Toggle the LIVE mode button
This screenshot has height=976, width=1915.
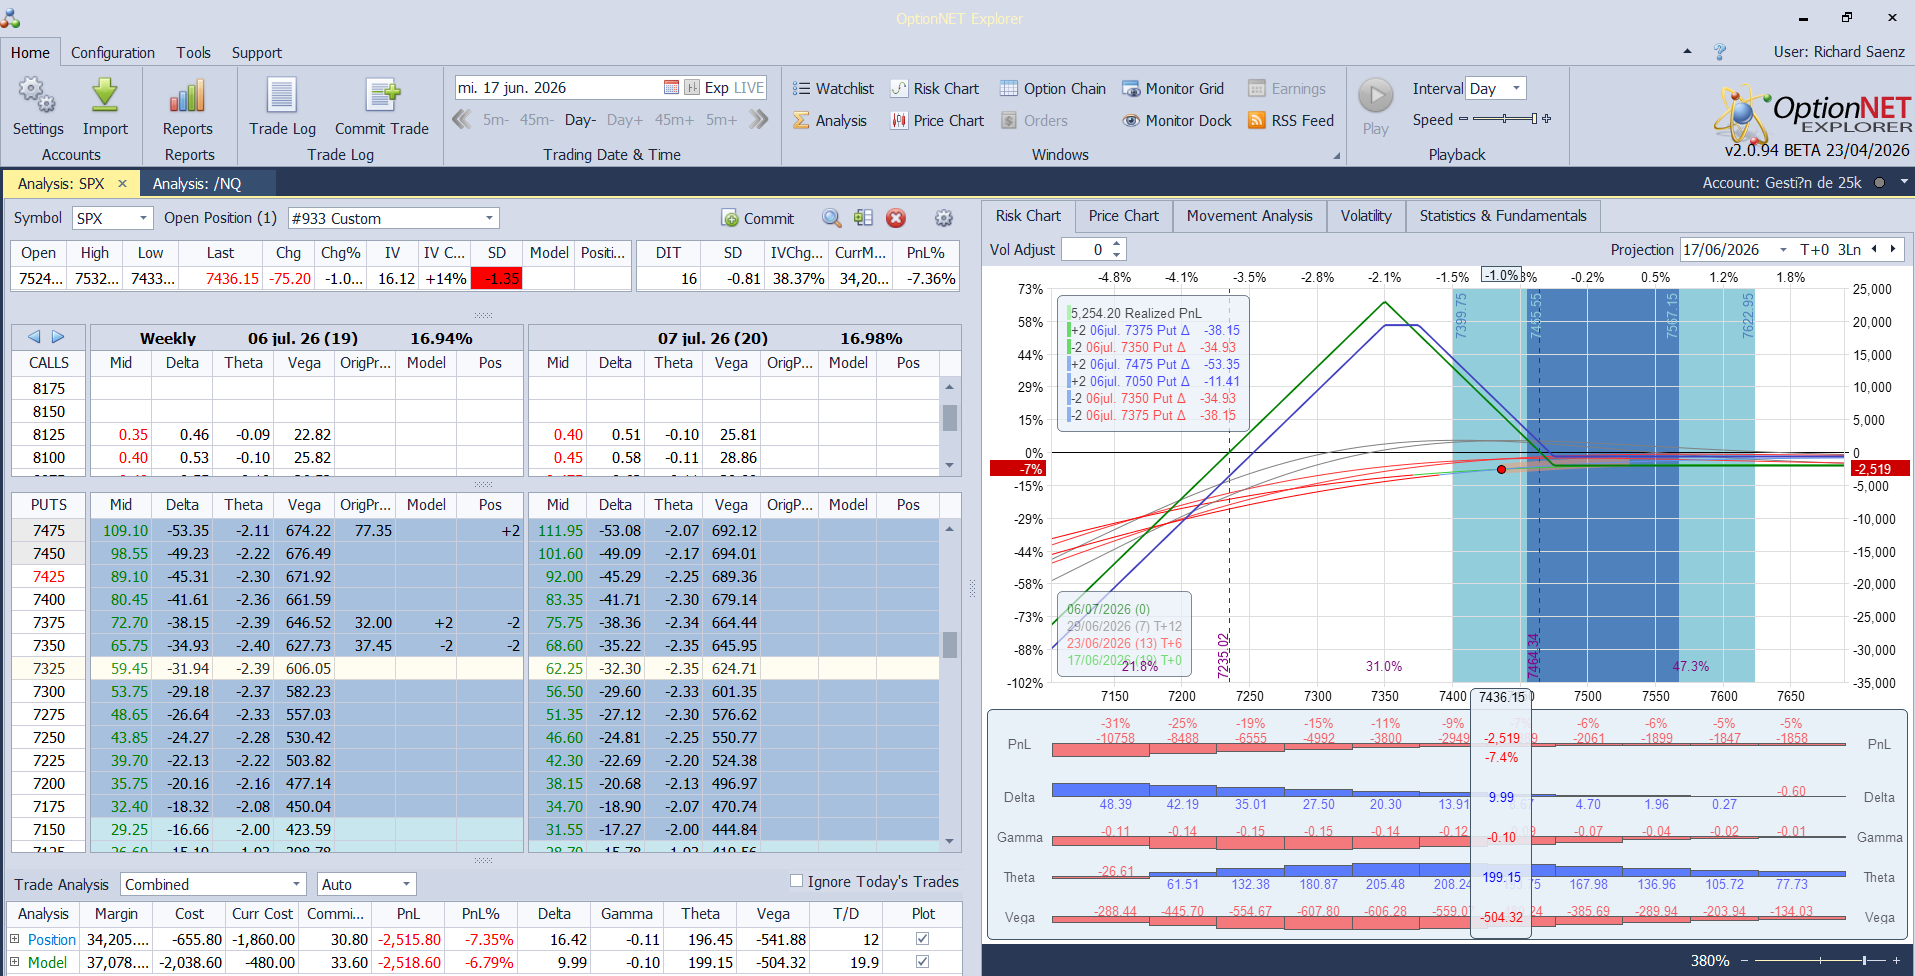(749, 88)
